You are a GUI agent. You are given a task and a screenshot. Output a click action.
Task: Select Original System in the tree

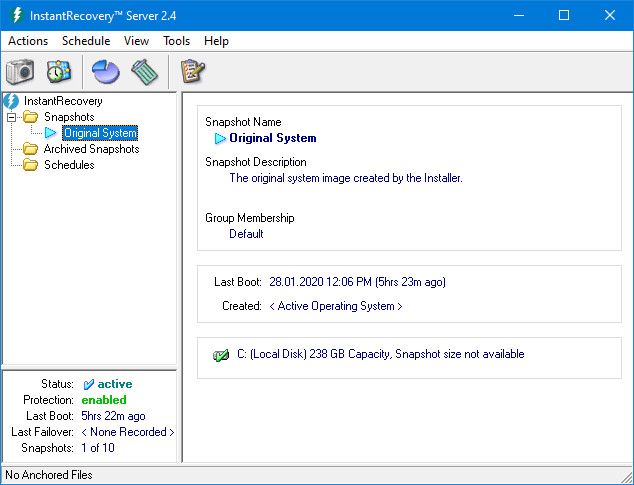pos(100,133)
